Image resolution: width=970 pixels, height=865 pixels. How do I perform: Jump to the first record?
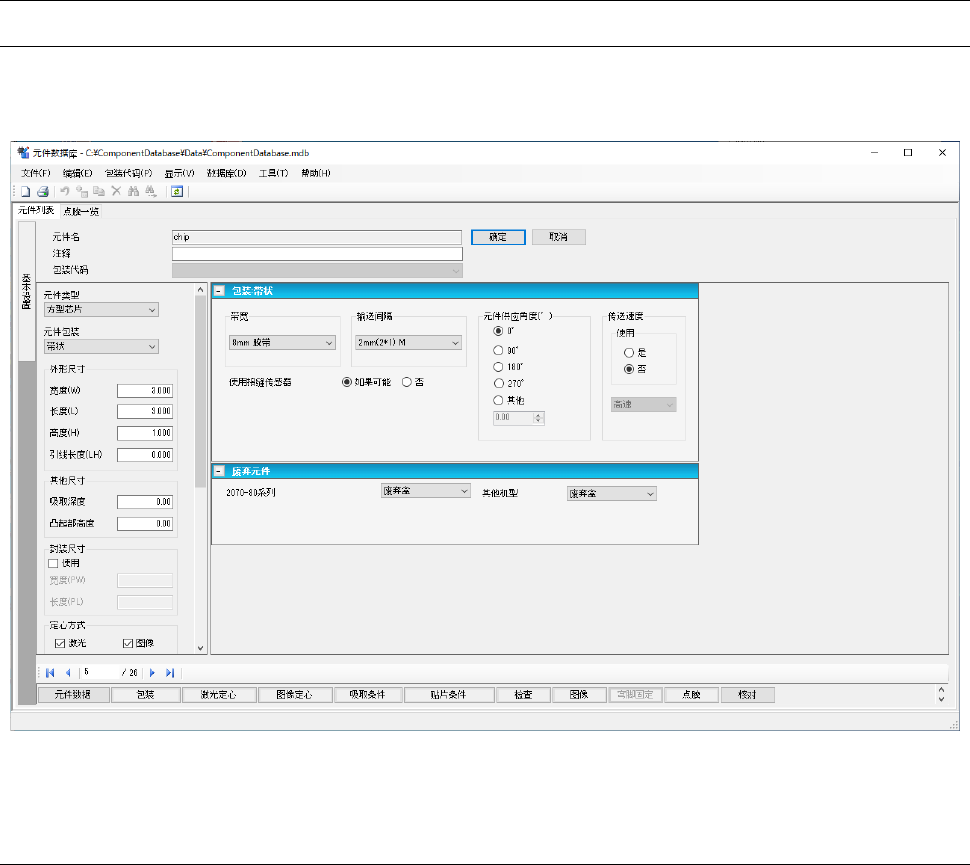pos(50,673)
